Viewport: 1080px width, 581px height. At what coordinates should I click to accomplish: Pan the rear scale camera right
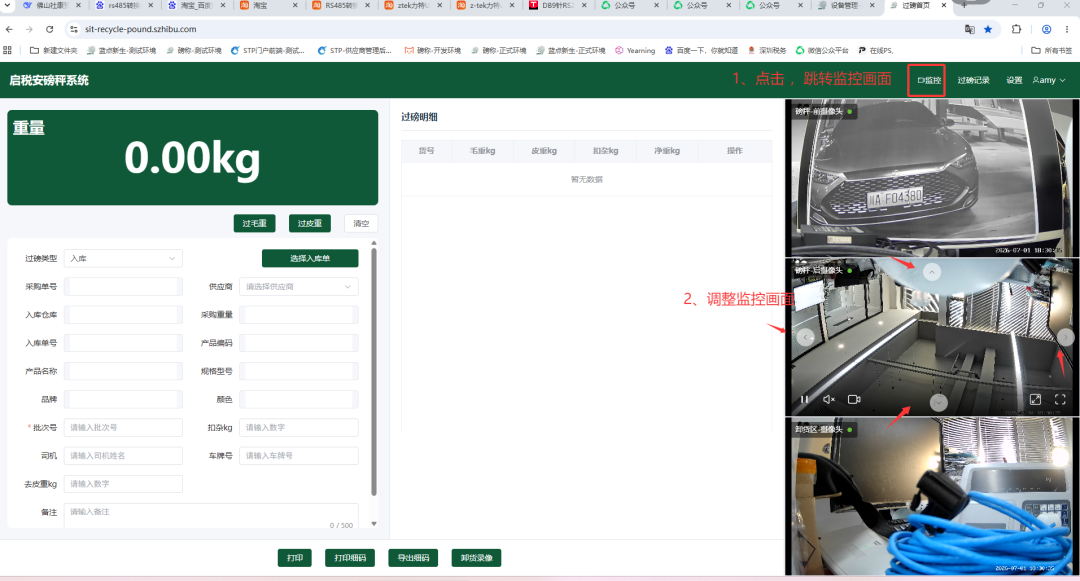[x=1066, y=337]
